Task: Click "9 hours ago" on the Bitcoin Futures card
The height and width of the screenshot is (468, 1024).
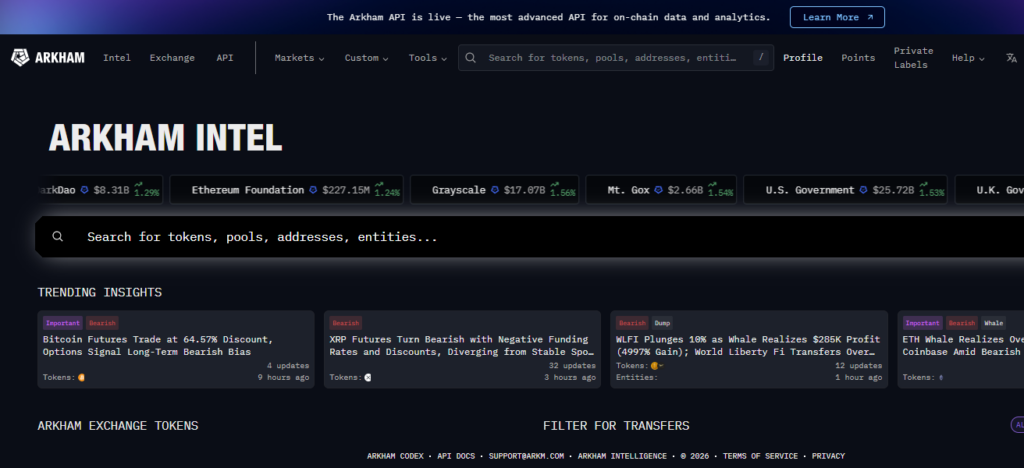Action: click(x=283, y=377)
